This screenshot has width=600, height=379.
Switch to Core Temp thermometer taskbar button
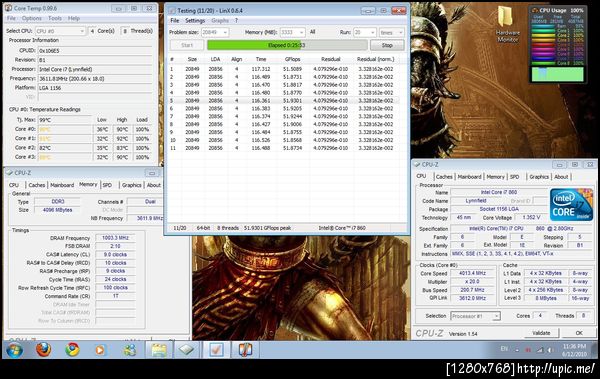245,350
